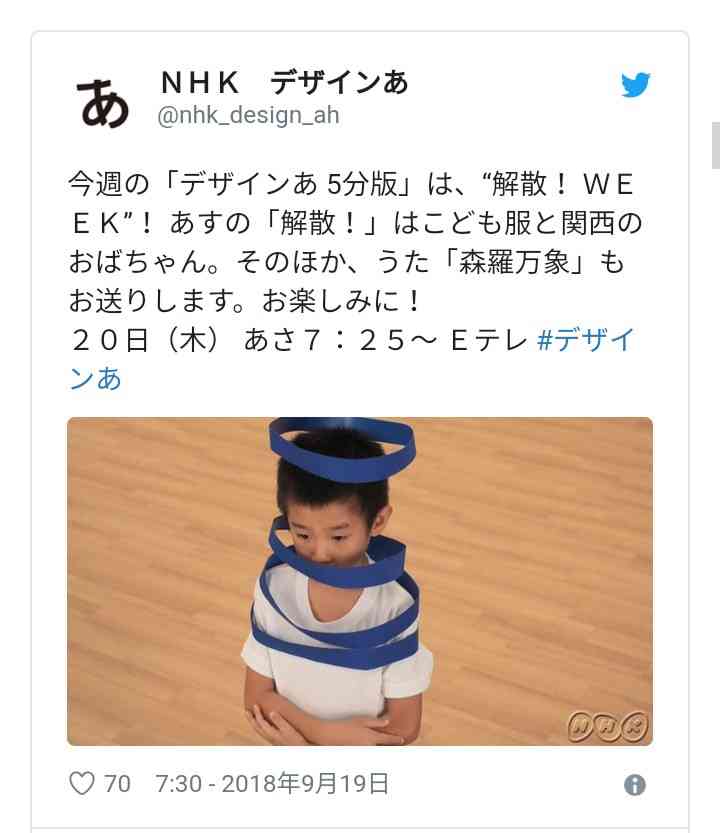
Task: Click the broadcast time text あさ７：２５〜
Action: tap(341, 341)
